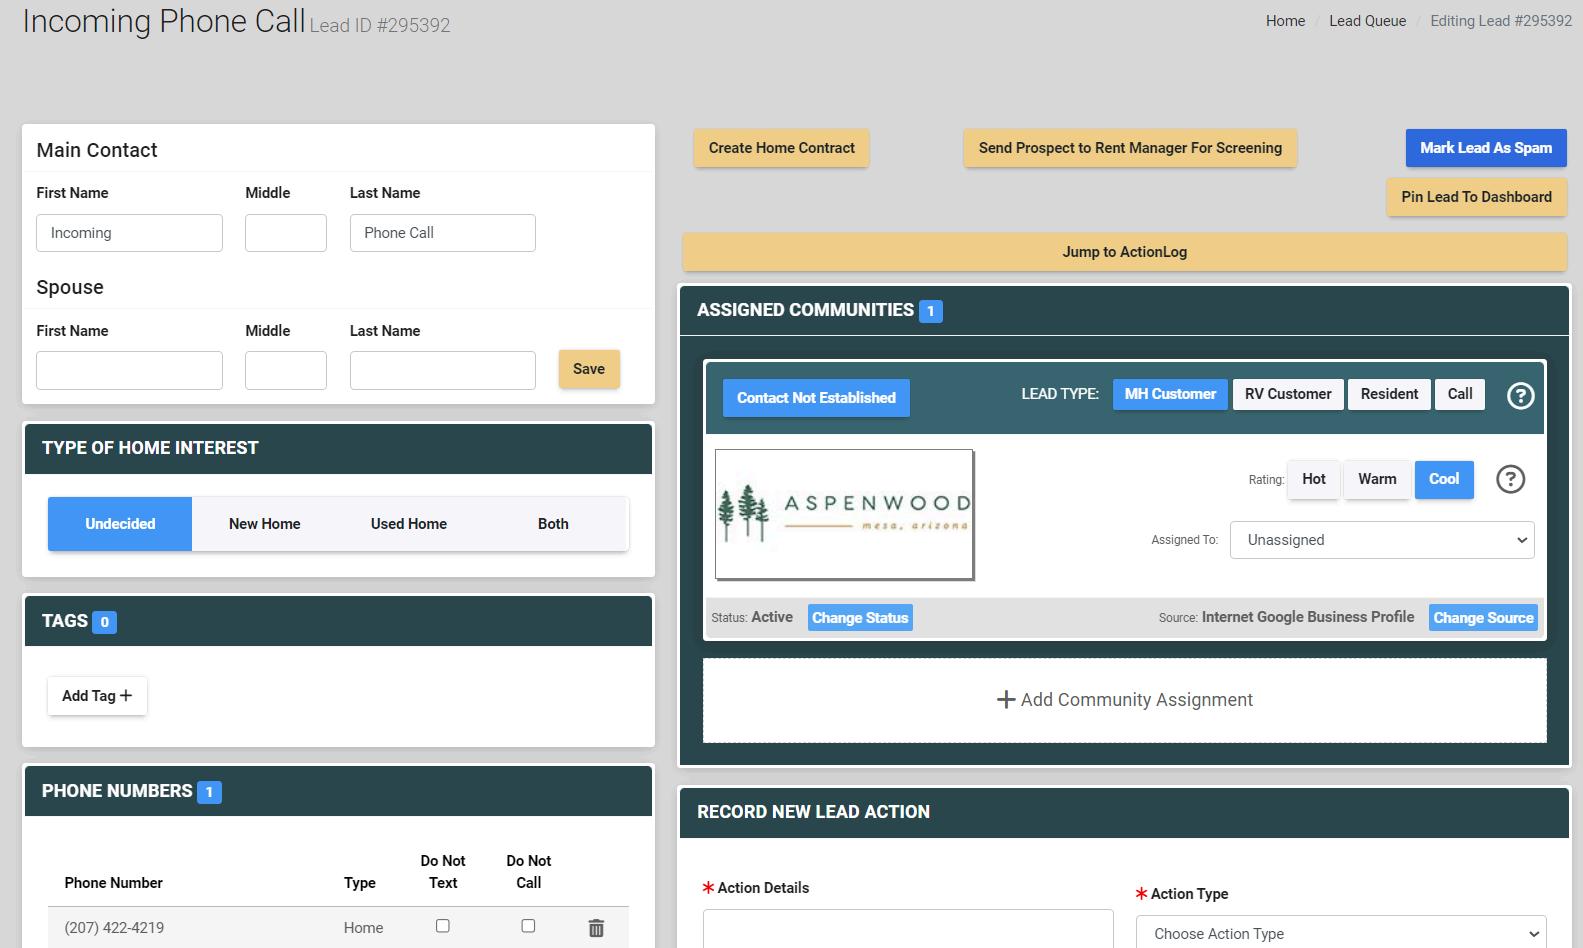Set lead type to Resident
1583x948 pixels.
[1389, 394]
